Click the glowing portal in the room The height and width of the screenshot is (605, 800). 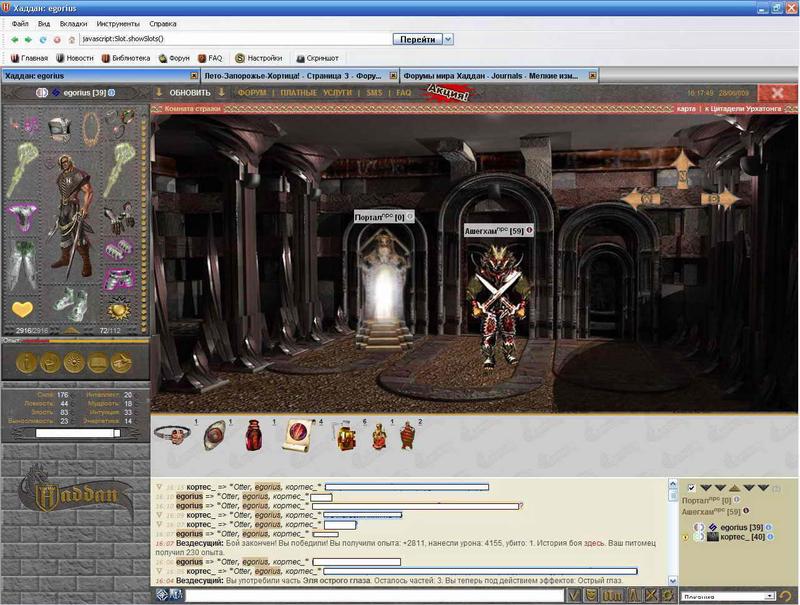(x=384, y=291)
